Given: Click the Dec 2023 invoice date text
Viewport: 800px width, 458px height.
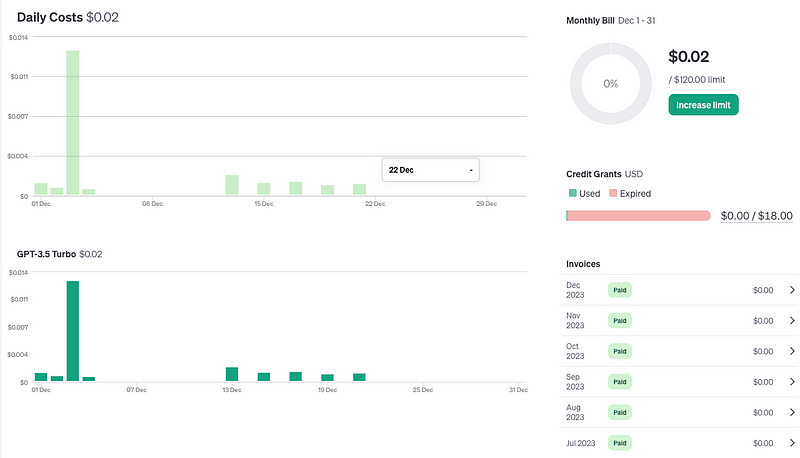Looking at the screenshot, I should [575, 290].
